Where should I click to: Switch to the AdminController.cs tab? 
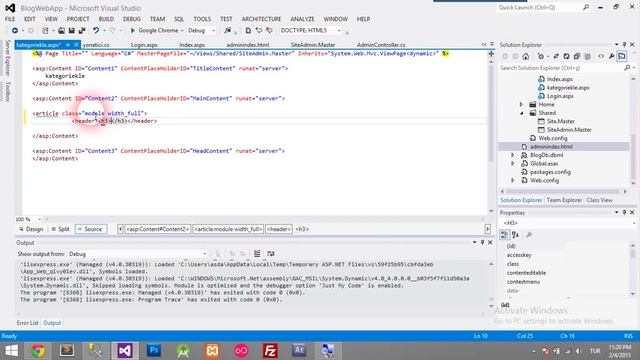pos(381,45)
